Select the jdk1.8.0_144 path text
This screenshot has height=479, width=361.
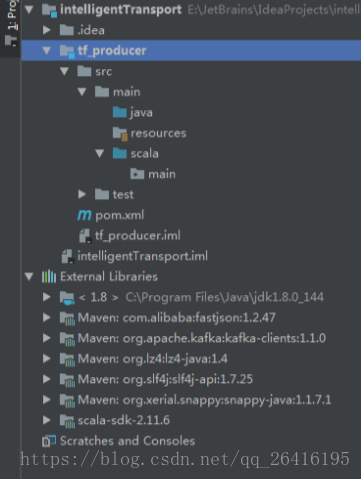coord(224,297)
